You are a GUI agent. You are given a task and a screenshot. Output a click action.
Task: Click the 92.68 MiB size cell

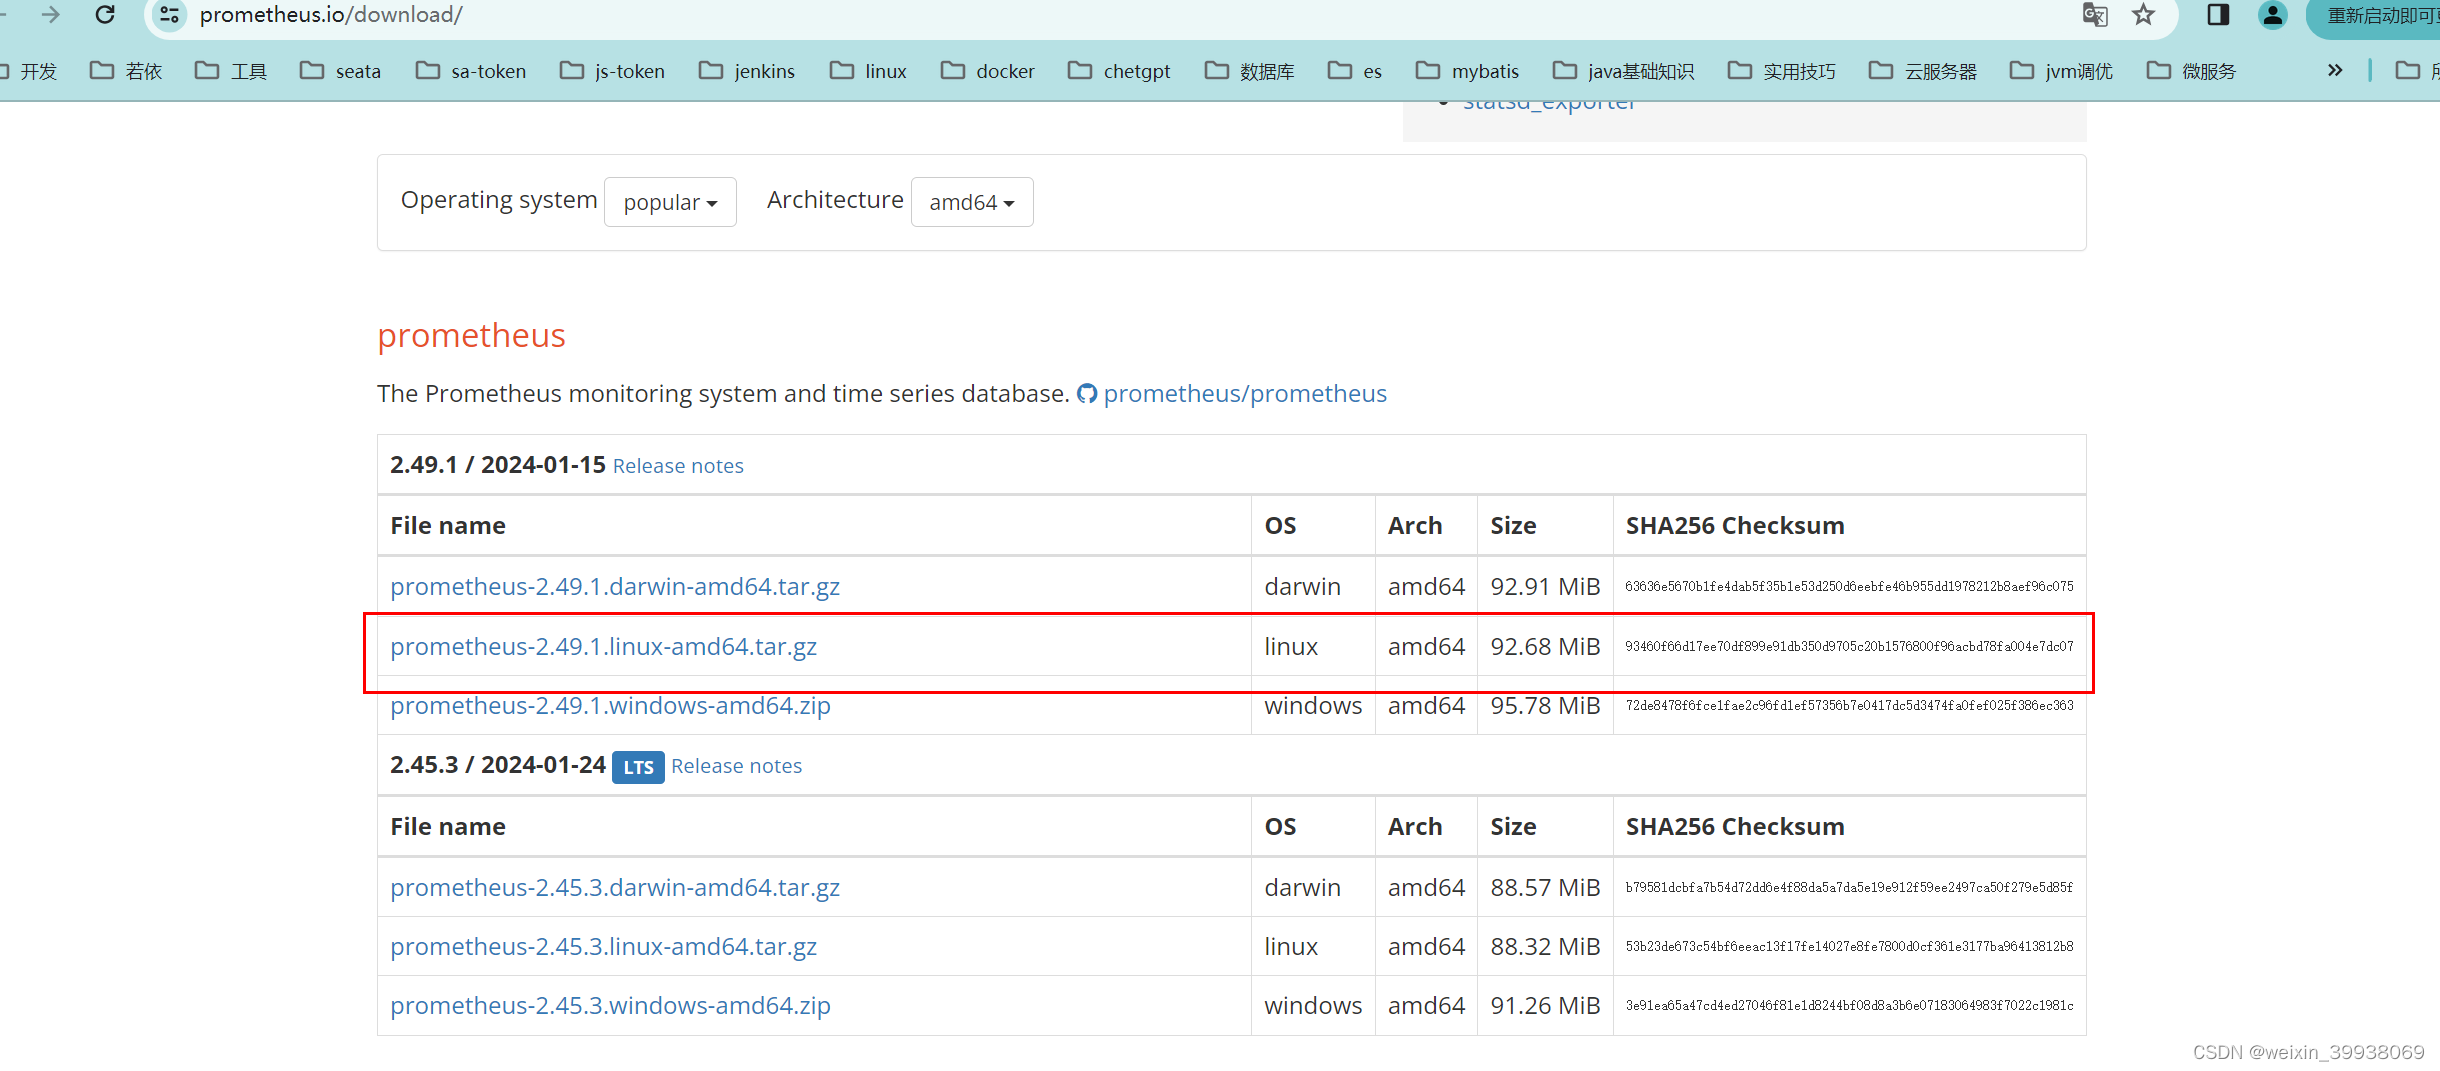(1545, 647)
